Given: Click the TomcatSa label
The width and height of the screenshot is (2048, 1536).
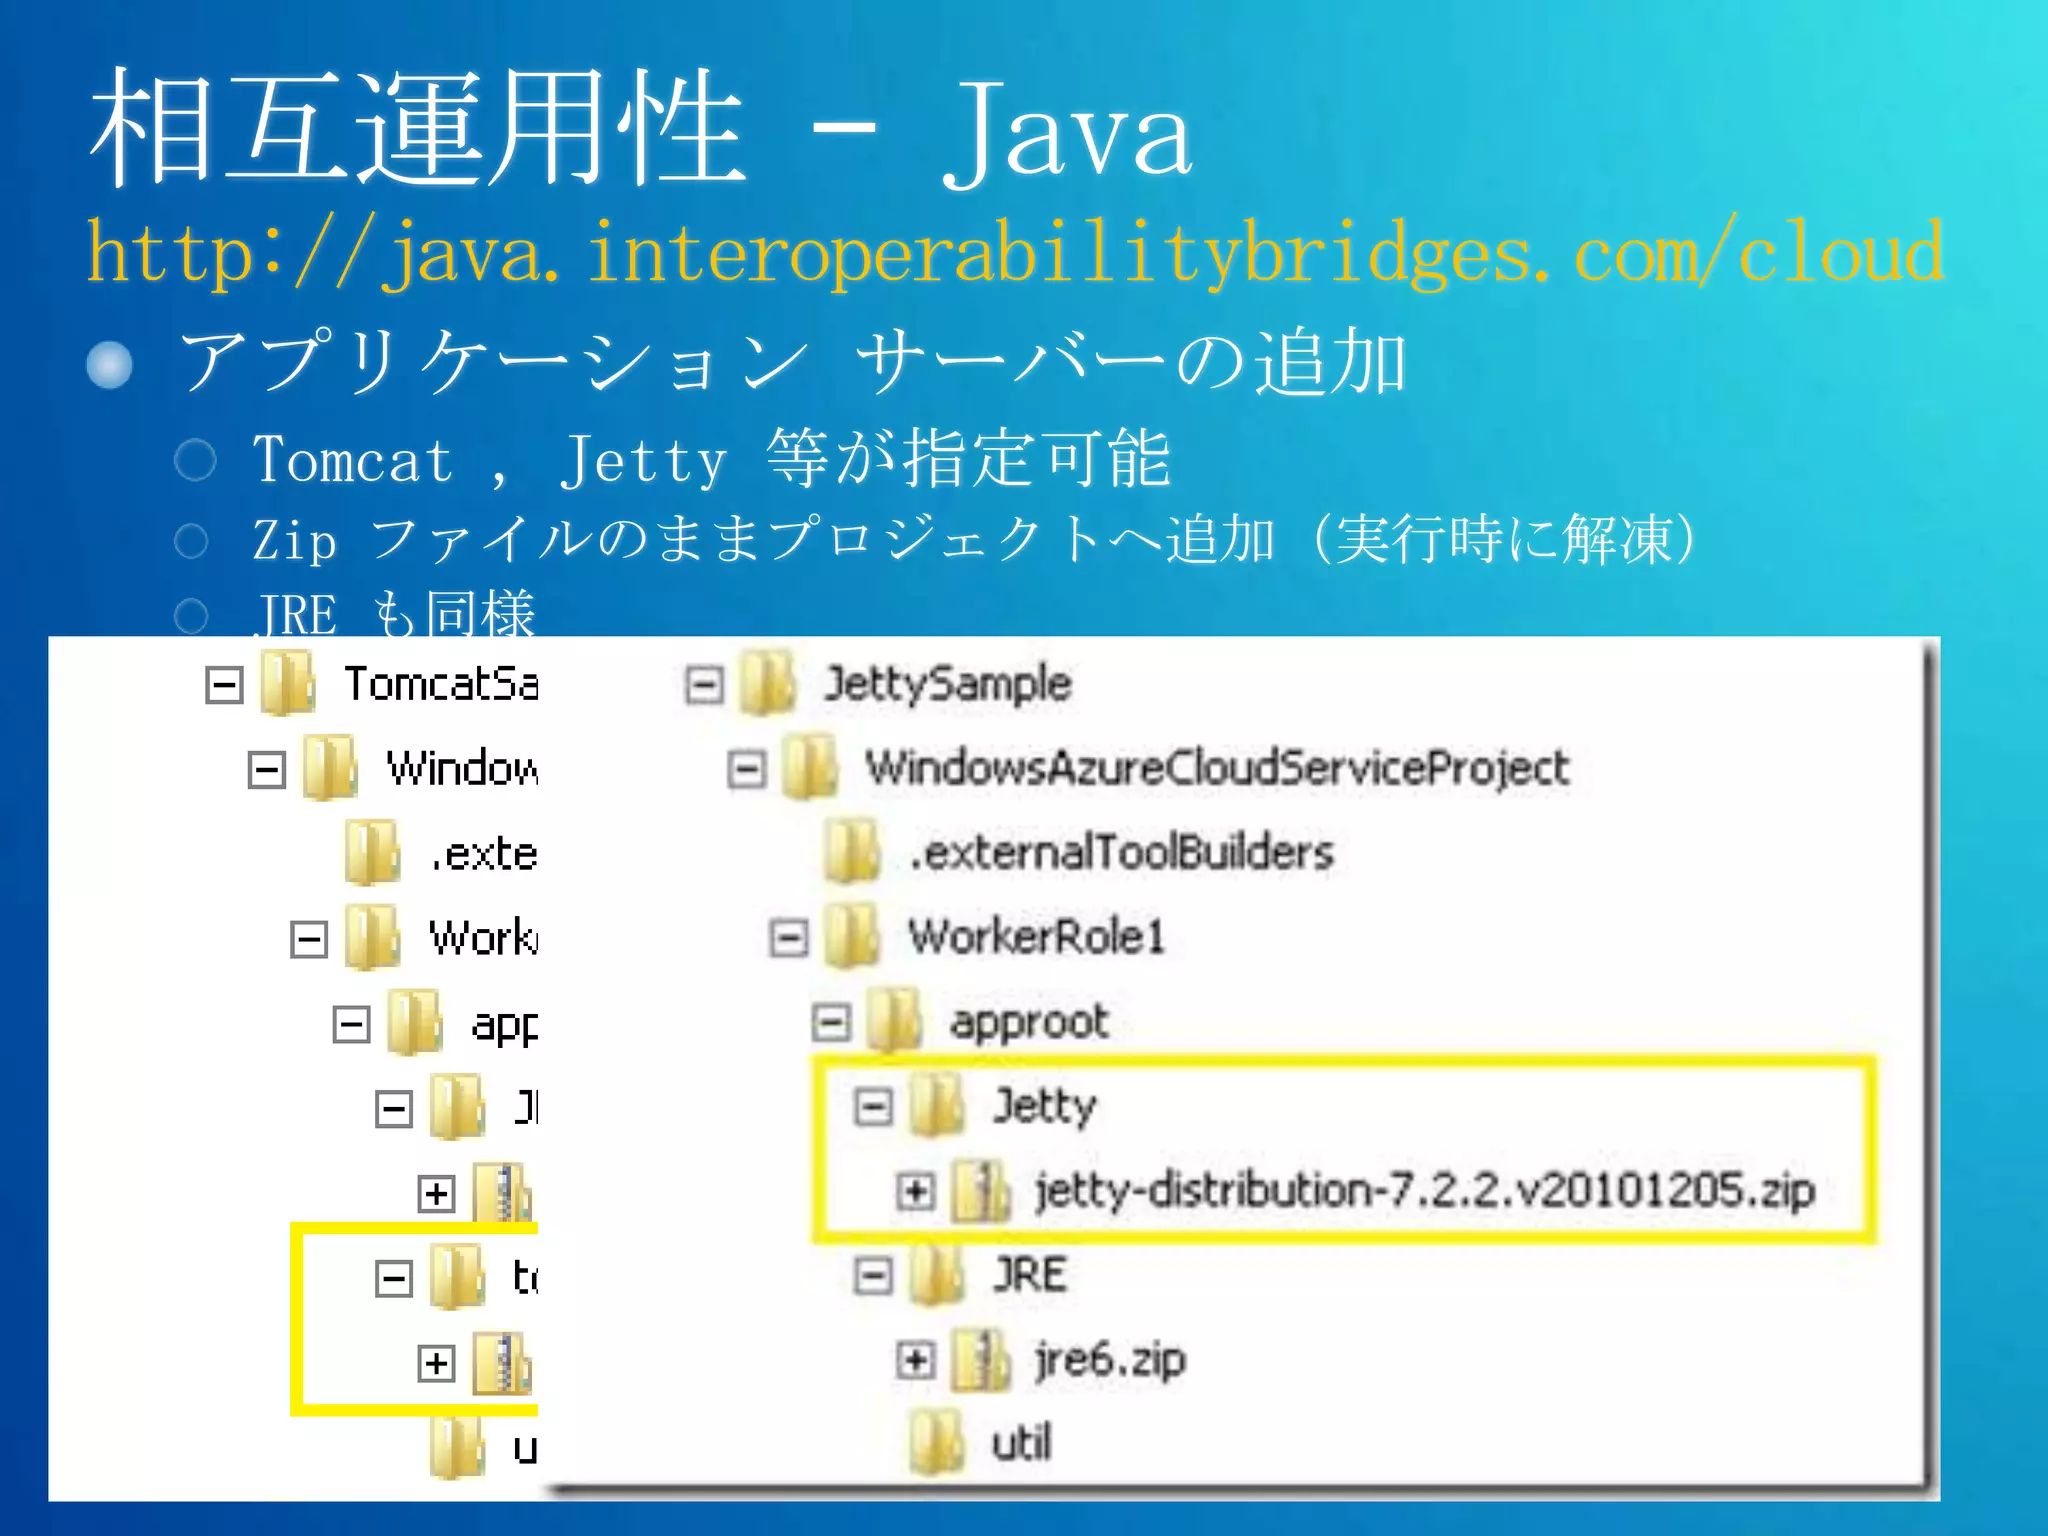Looking at the screenshot, I should pyautogui.click(x=441, y=684).
